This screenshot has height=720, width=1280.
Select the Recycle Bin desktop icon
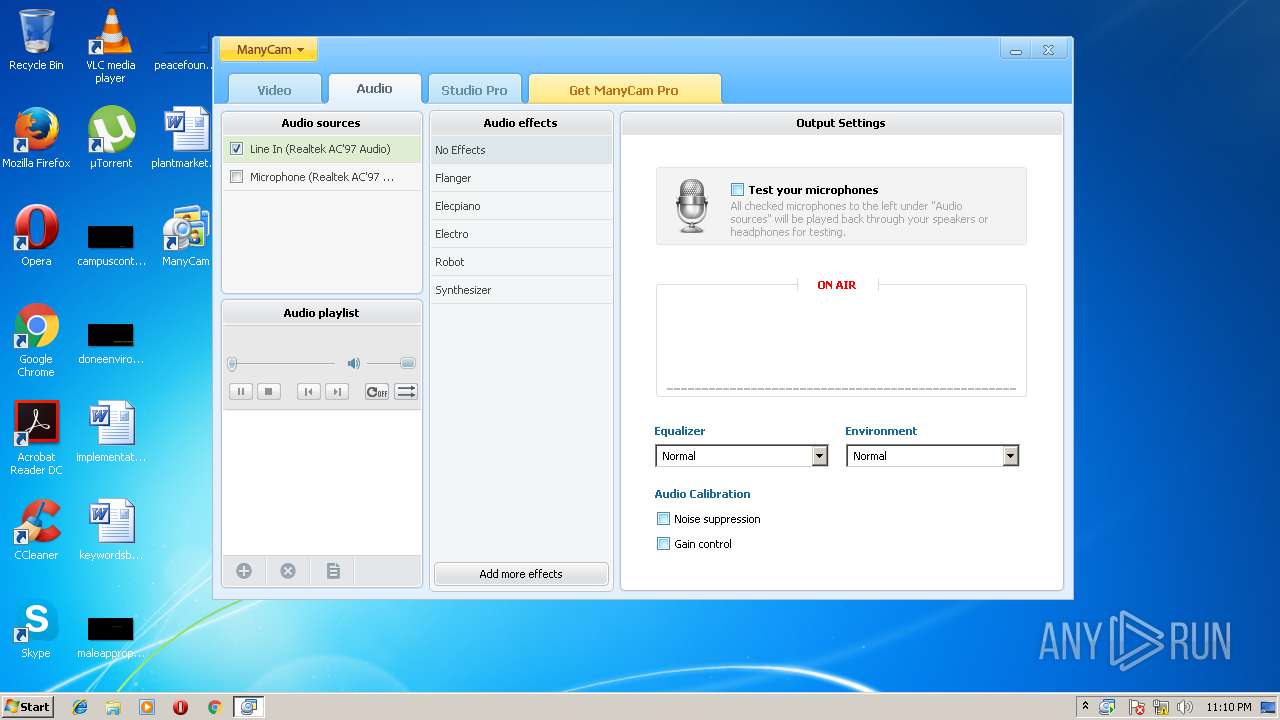(x=36, y=40)
